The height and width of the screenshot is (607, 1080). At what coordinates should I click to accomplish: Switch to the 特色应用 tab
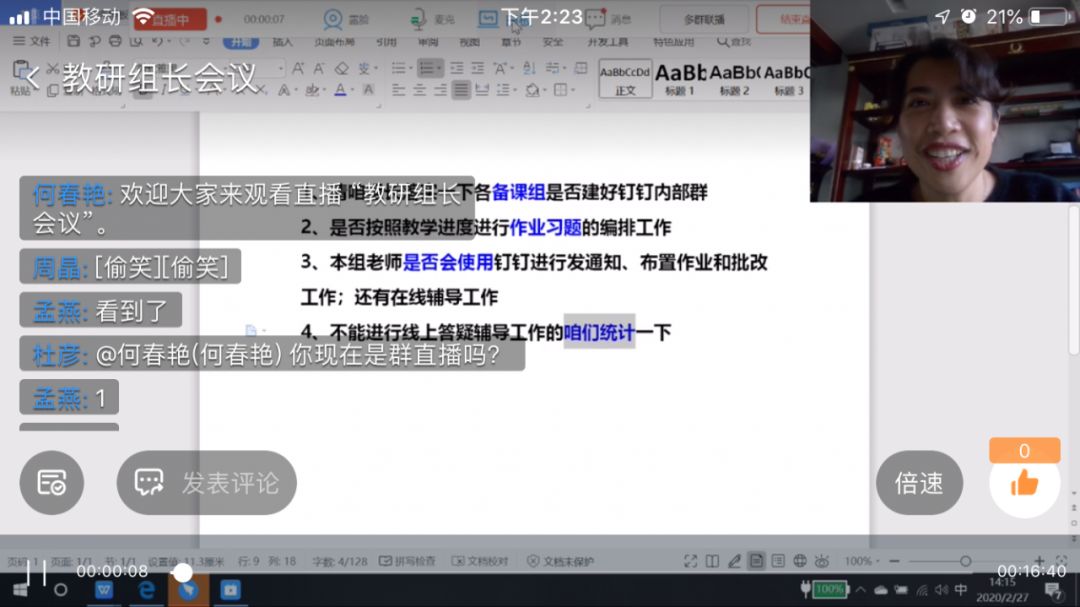point(674,42)
